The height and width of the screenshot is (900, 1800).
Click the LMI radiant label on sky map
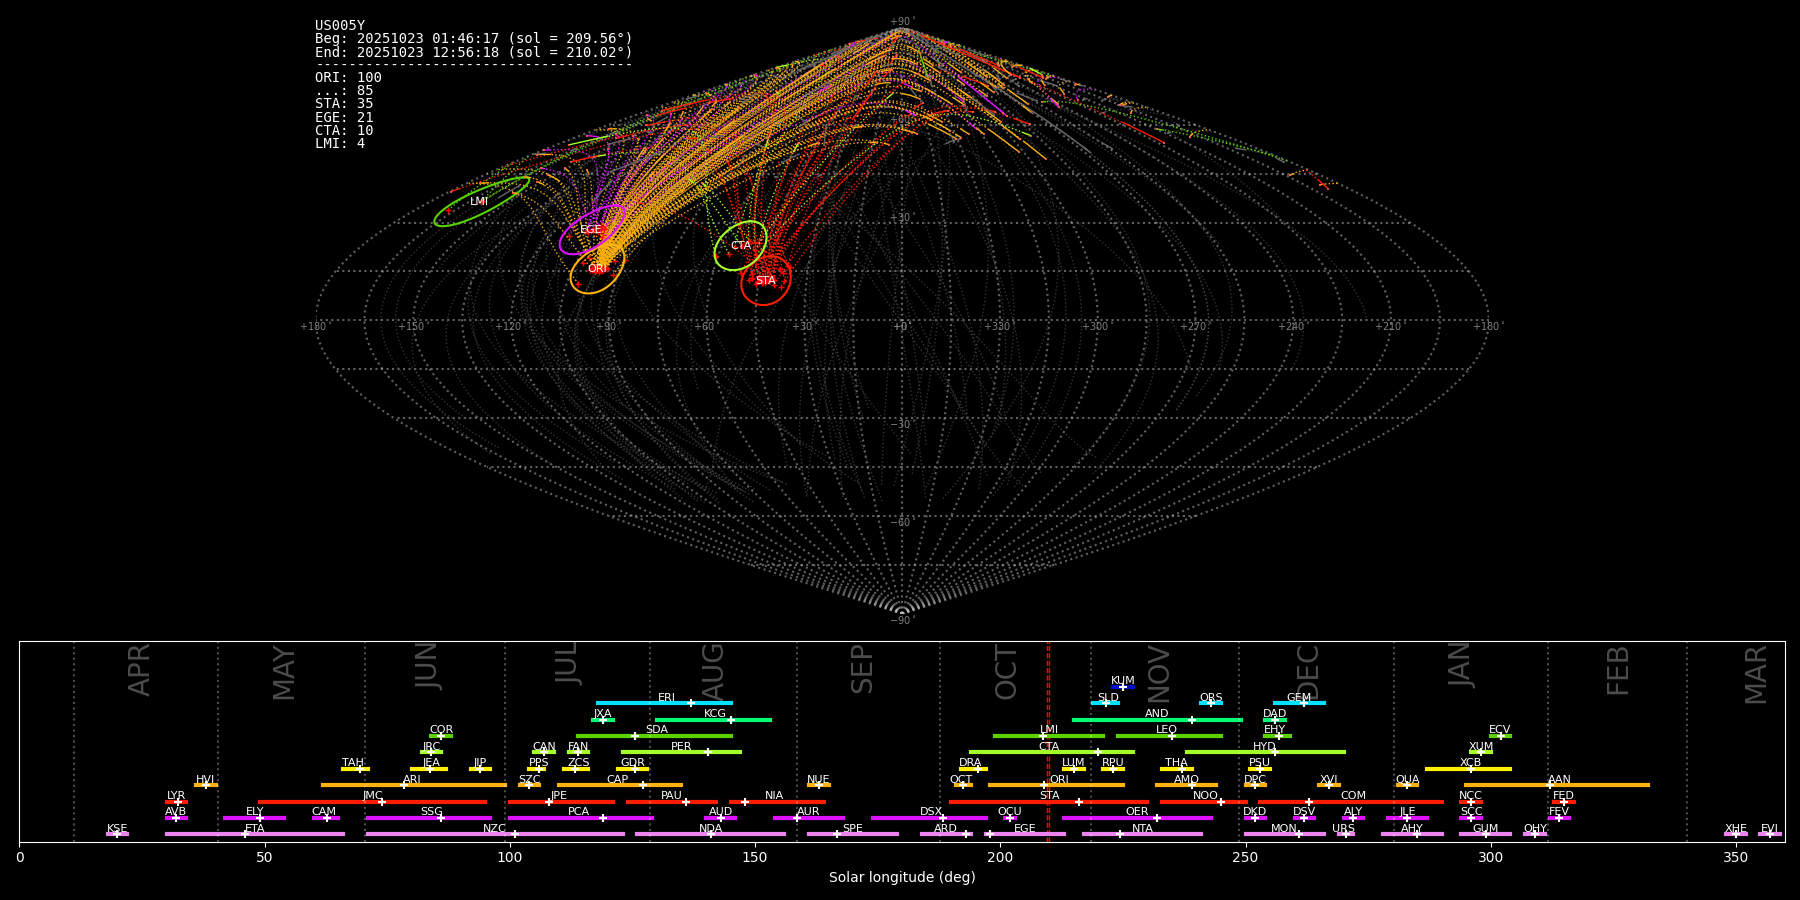479,202
